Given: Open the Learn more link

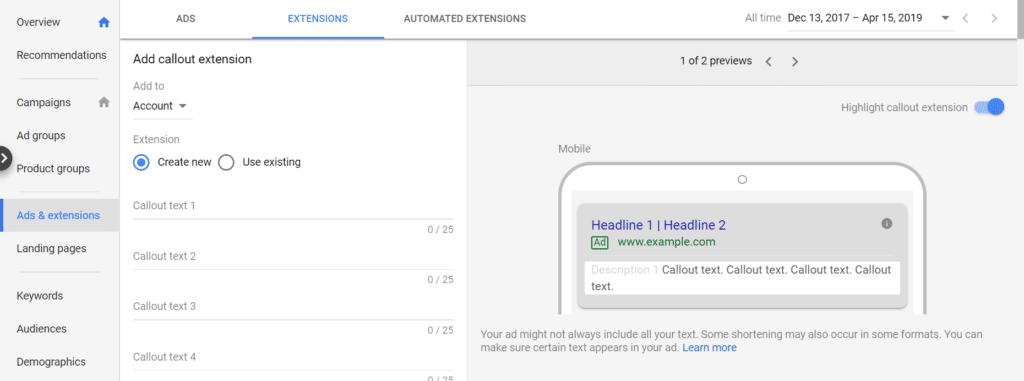Looking at the screenshot, I should (x=709, y=348).
